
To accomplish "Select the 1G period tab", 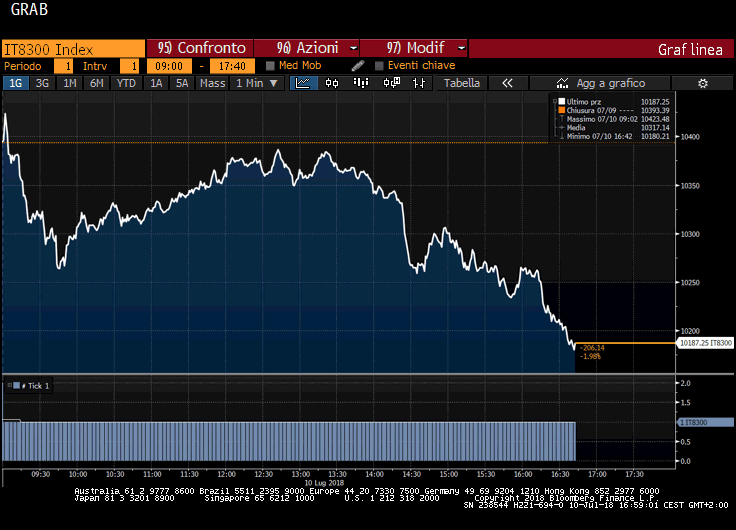I will 15,83.
